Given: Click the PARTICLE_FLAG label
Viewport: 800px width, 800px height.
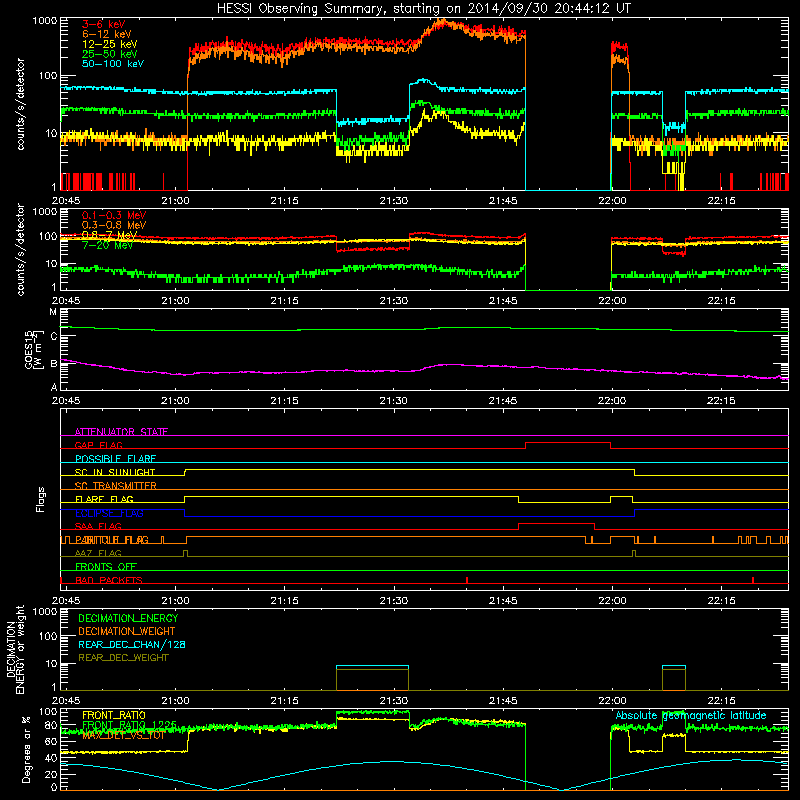Looking at the screenshot, I should 112,540.
